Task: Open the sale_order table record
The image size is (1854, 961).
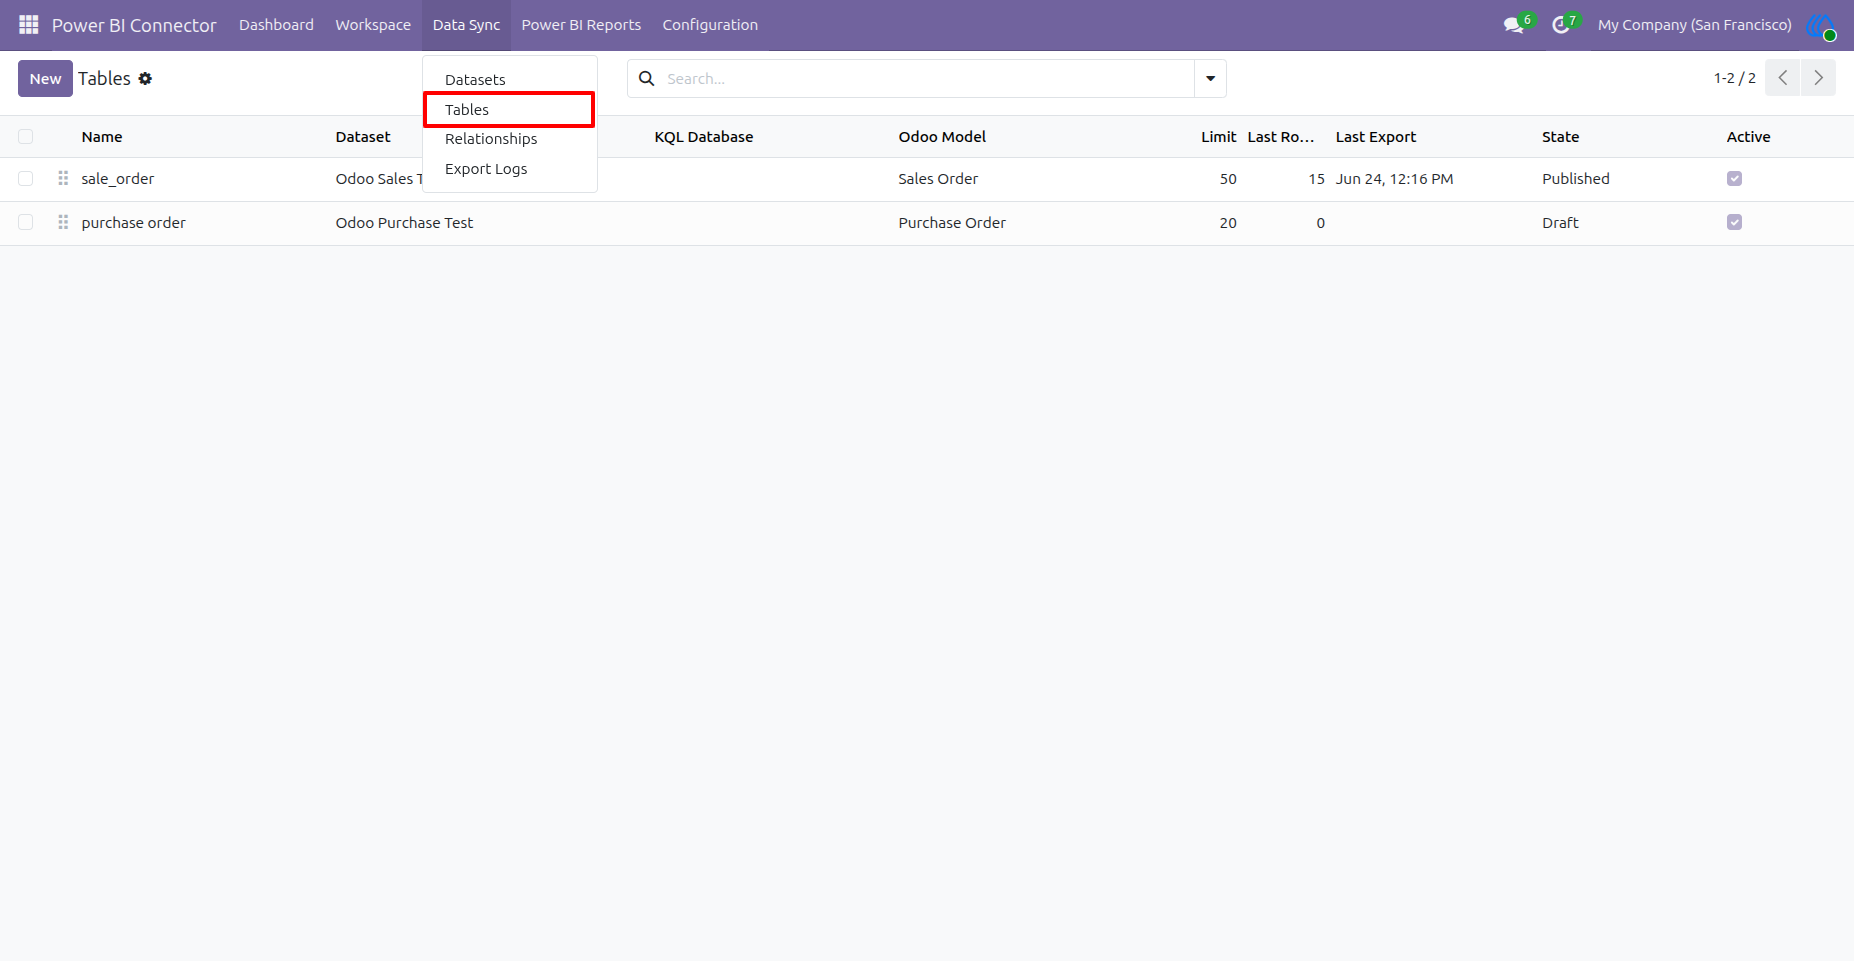Action: (x=118, y=179)
